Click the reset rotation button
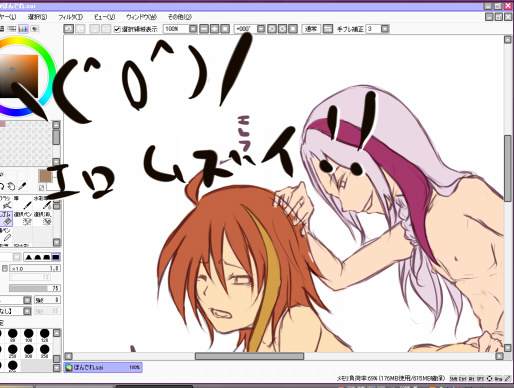The image size is (514, 388). click(293, 29)
